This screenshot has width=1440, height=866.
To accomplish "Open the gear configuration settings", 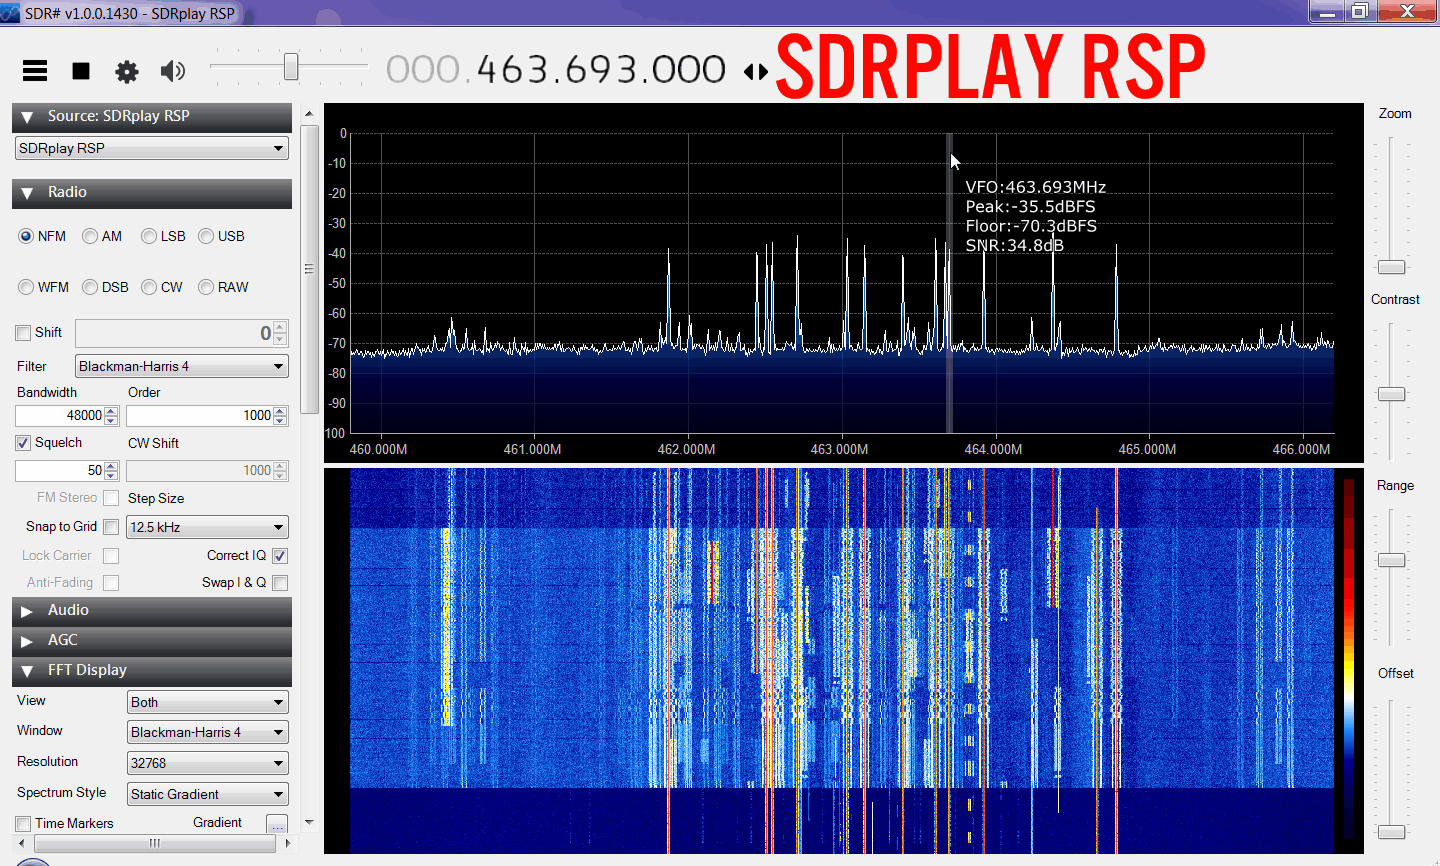I will coord(127,71).
